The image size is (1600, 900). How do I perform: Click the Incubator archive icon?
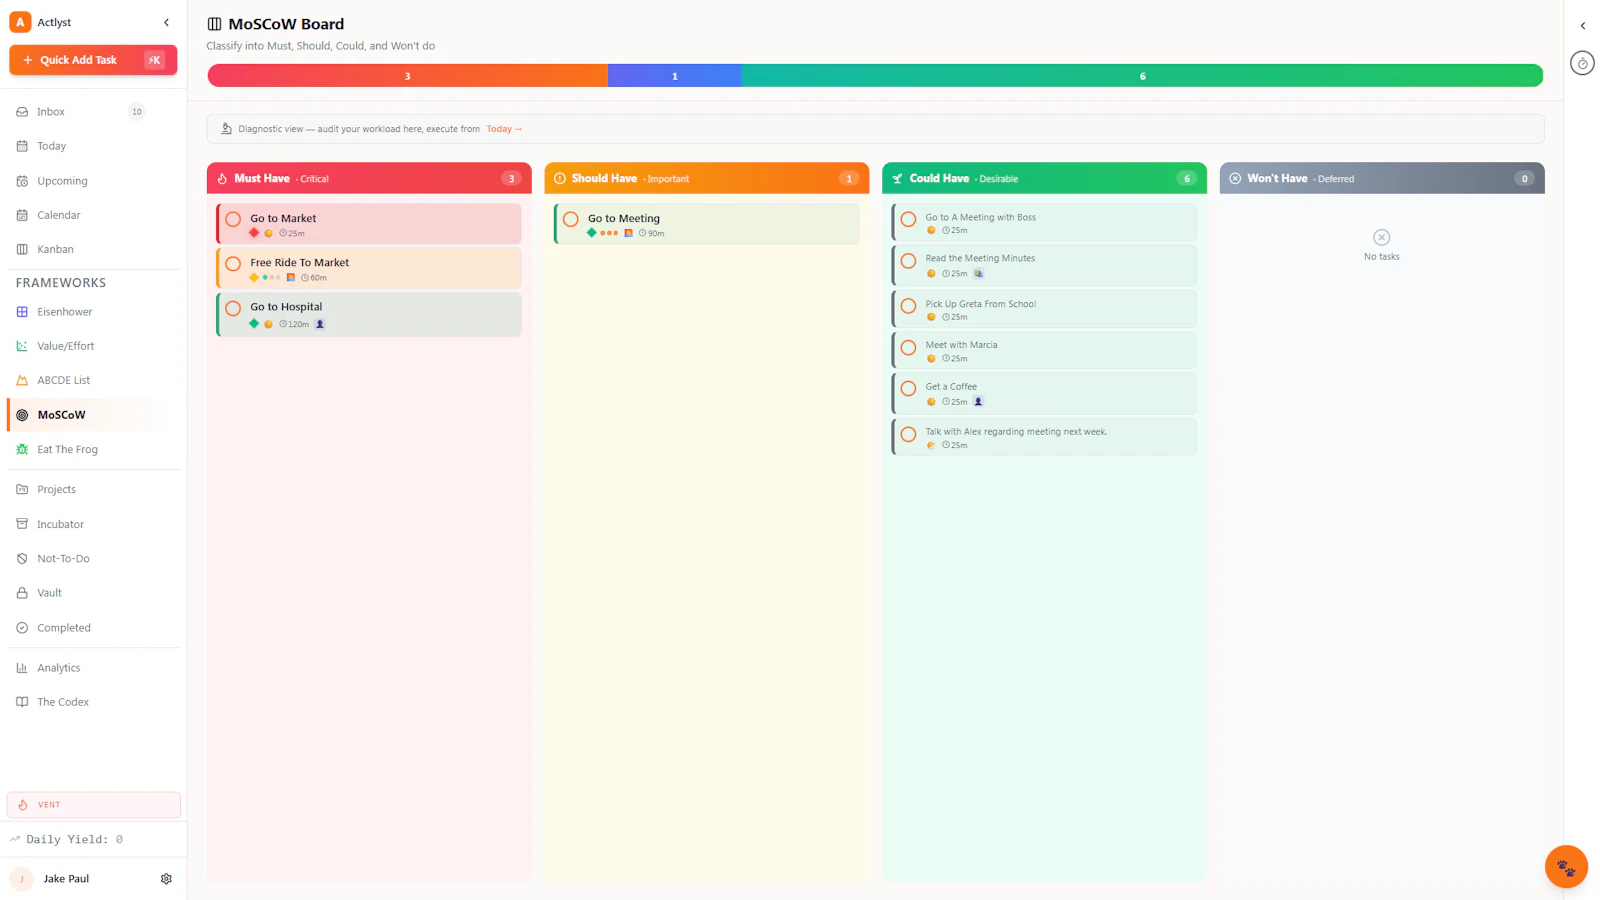22,524
